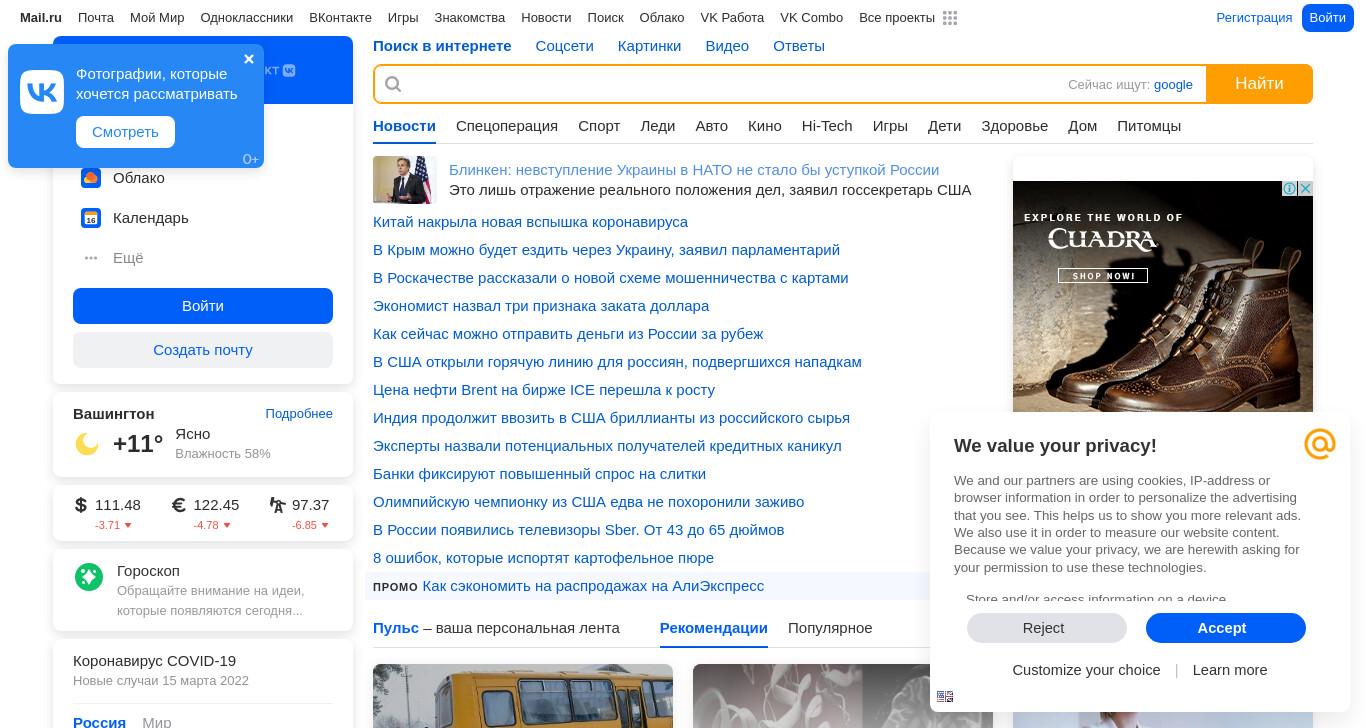
Task: Open Коронавирус COVID-19 widget title
Action: click(154, 661)
